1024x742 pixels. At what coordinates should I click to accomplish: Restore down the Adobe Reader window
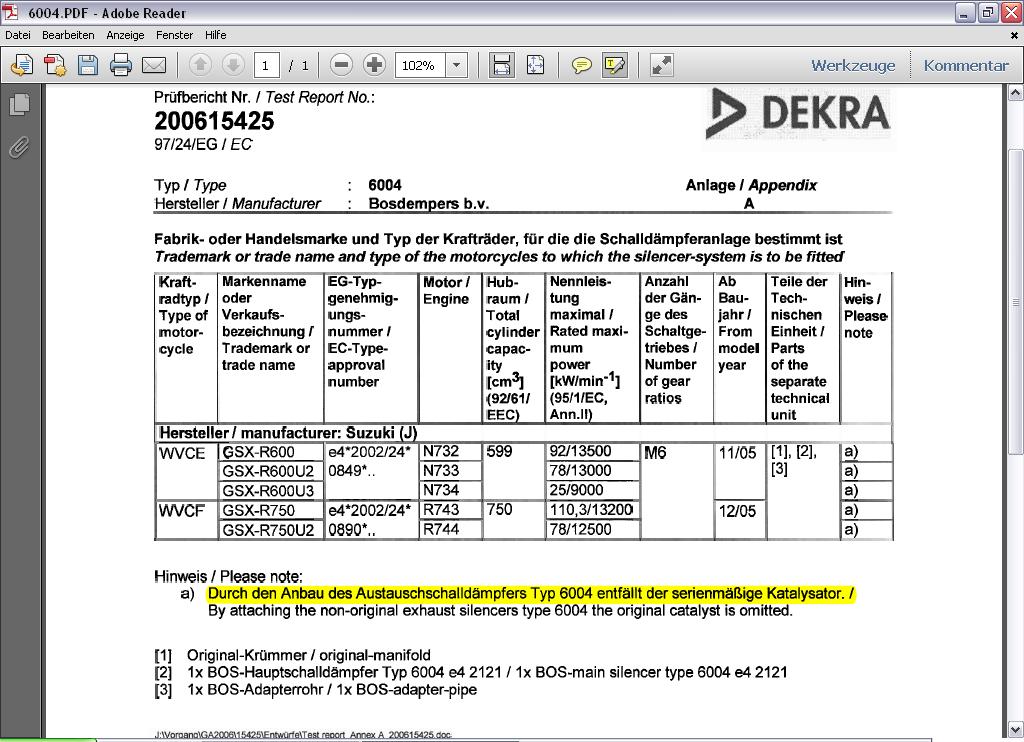[x=988, y=12]
